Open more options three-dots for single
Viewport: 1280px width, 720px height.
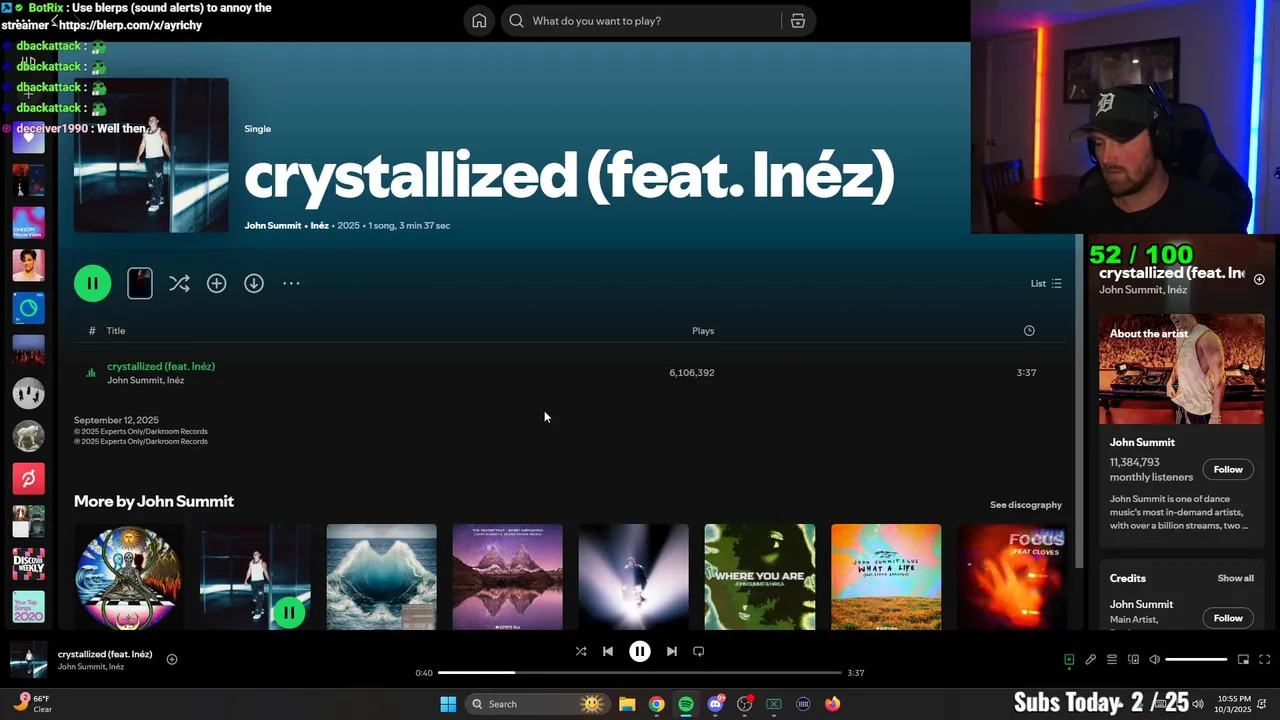click(291, 283)
